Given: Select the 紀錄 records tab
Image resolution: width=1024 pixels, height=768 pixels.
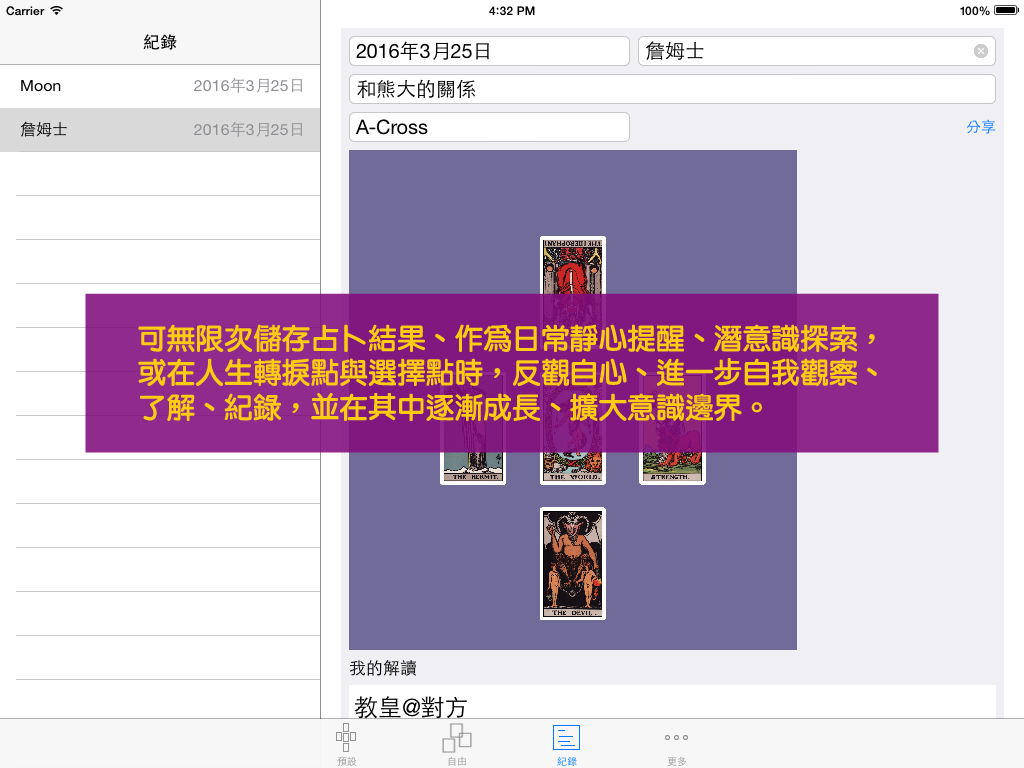Looking at the screenshot, I should 566,744.
